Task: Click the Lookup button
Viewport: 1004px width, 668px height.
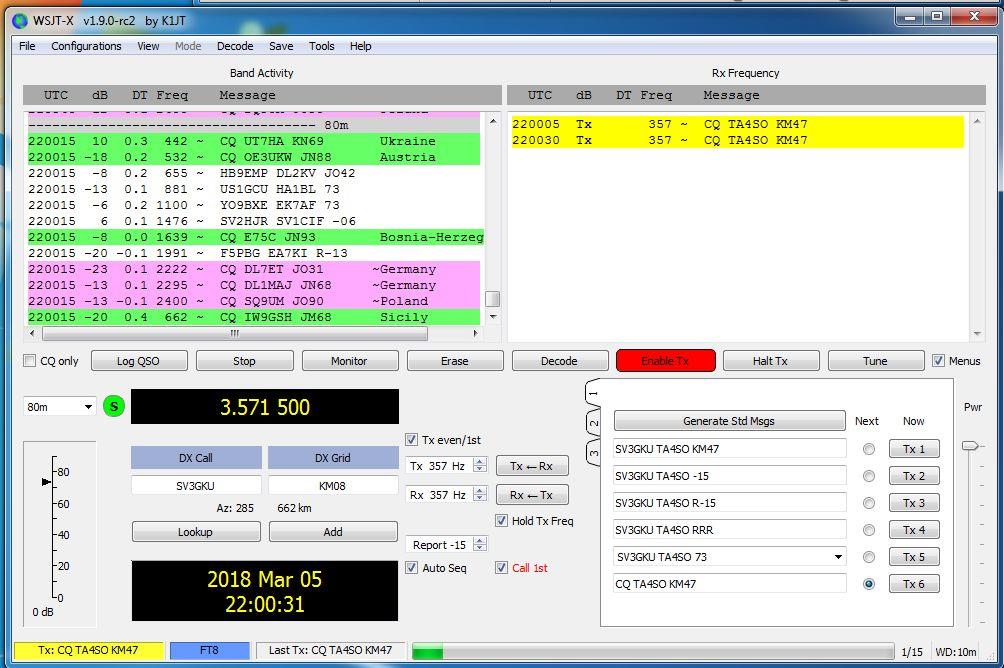Action: 196,532
